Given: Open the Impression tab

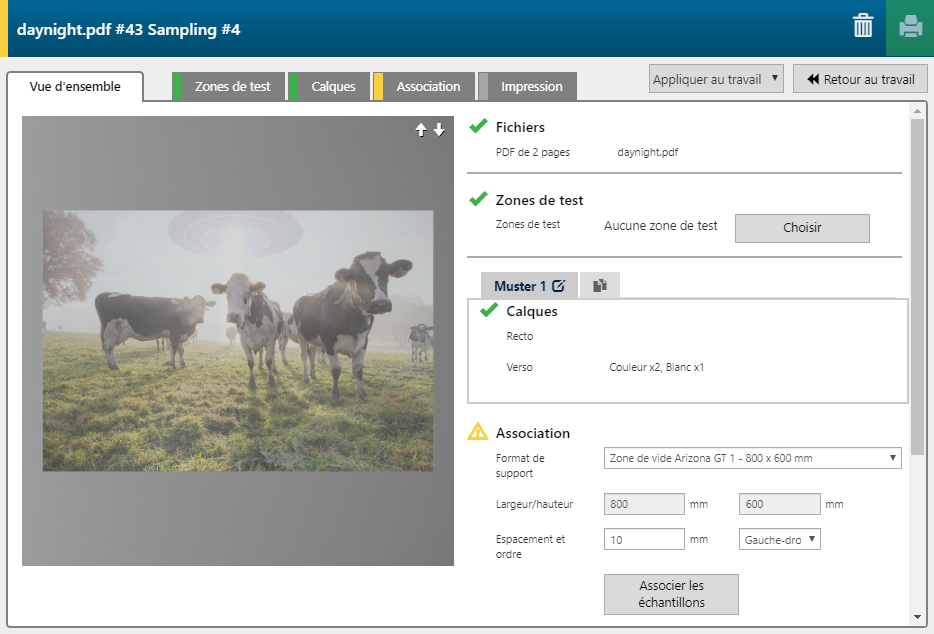Looking at the screenshot, I should coord(530,87).
